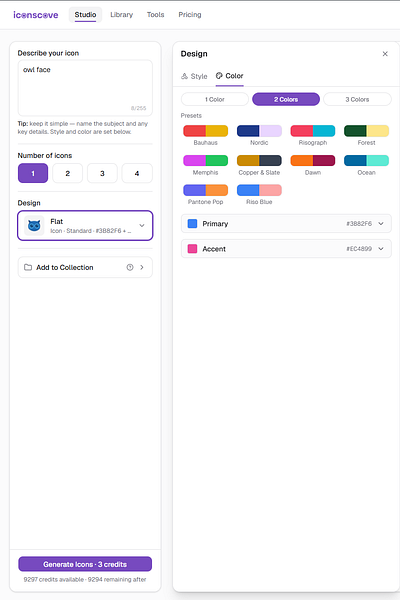Click the Presets heading
The image size is (400, 600).
tap(191, 116)
